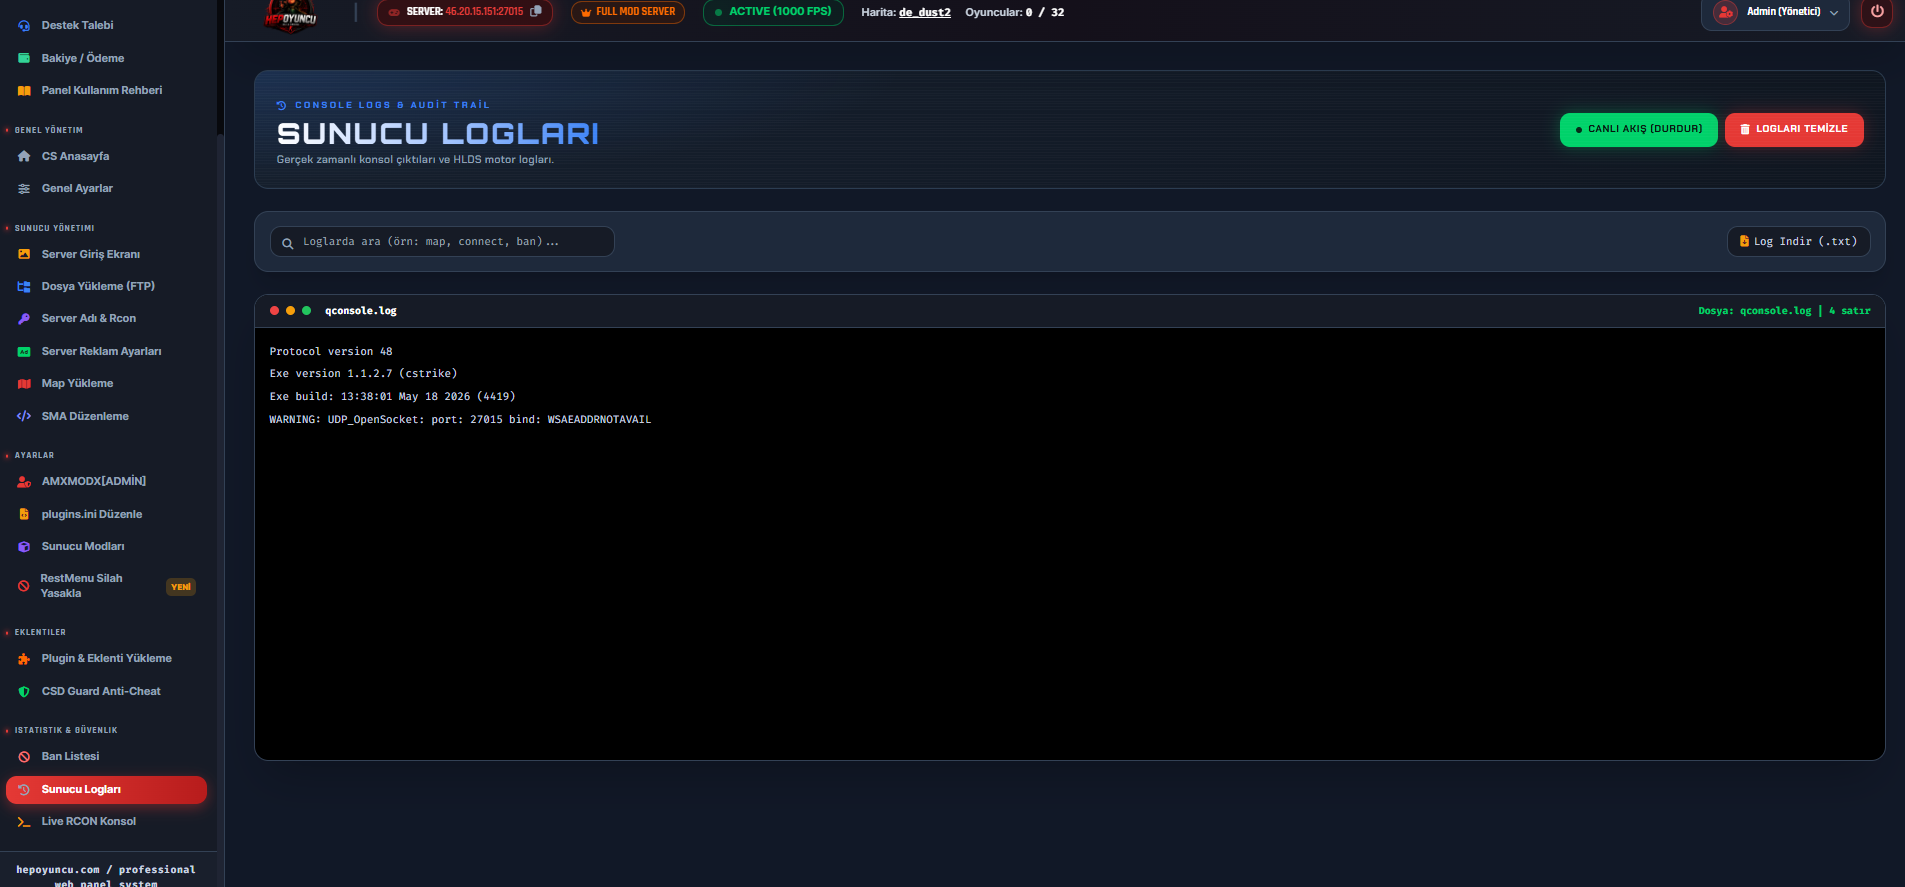Open Destek Talebi in sidebar
Screen dimensions: 1905x887
[78, 26]
